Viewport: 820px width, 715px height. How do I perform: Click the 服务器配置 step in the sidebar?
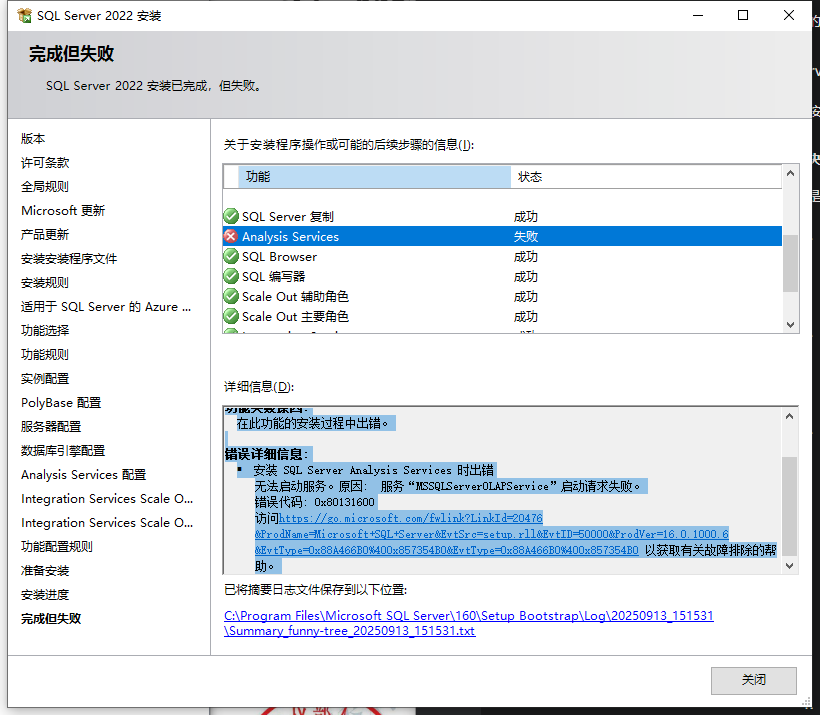click(x=51, y=427)
